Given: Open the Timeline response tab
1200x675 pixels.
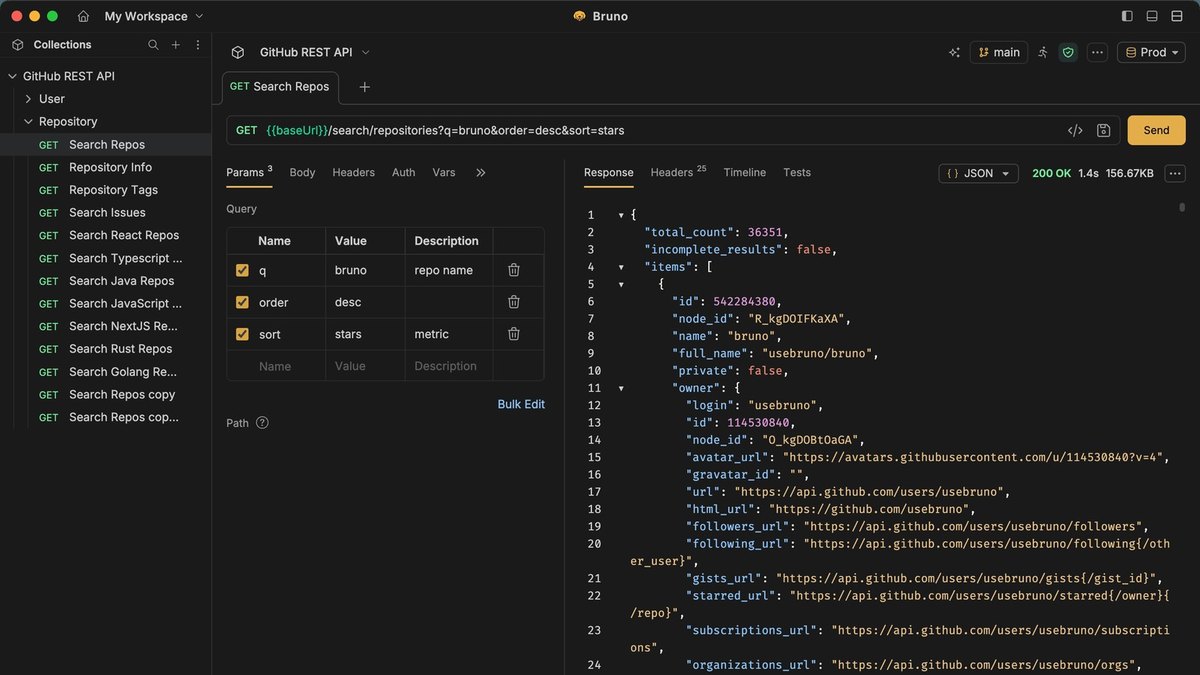Looking at the screenshot, I should click(744, 172).
